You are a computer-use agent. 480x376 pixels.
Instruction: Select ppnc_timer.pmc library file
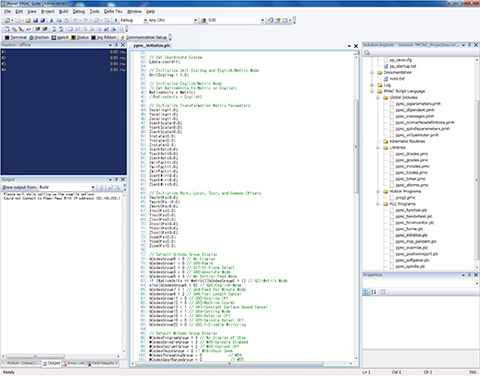coord(410,179)
